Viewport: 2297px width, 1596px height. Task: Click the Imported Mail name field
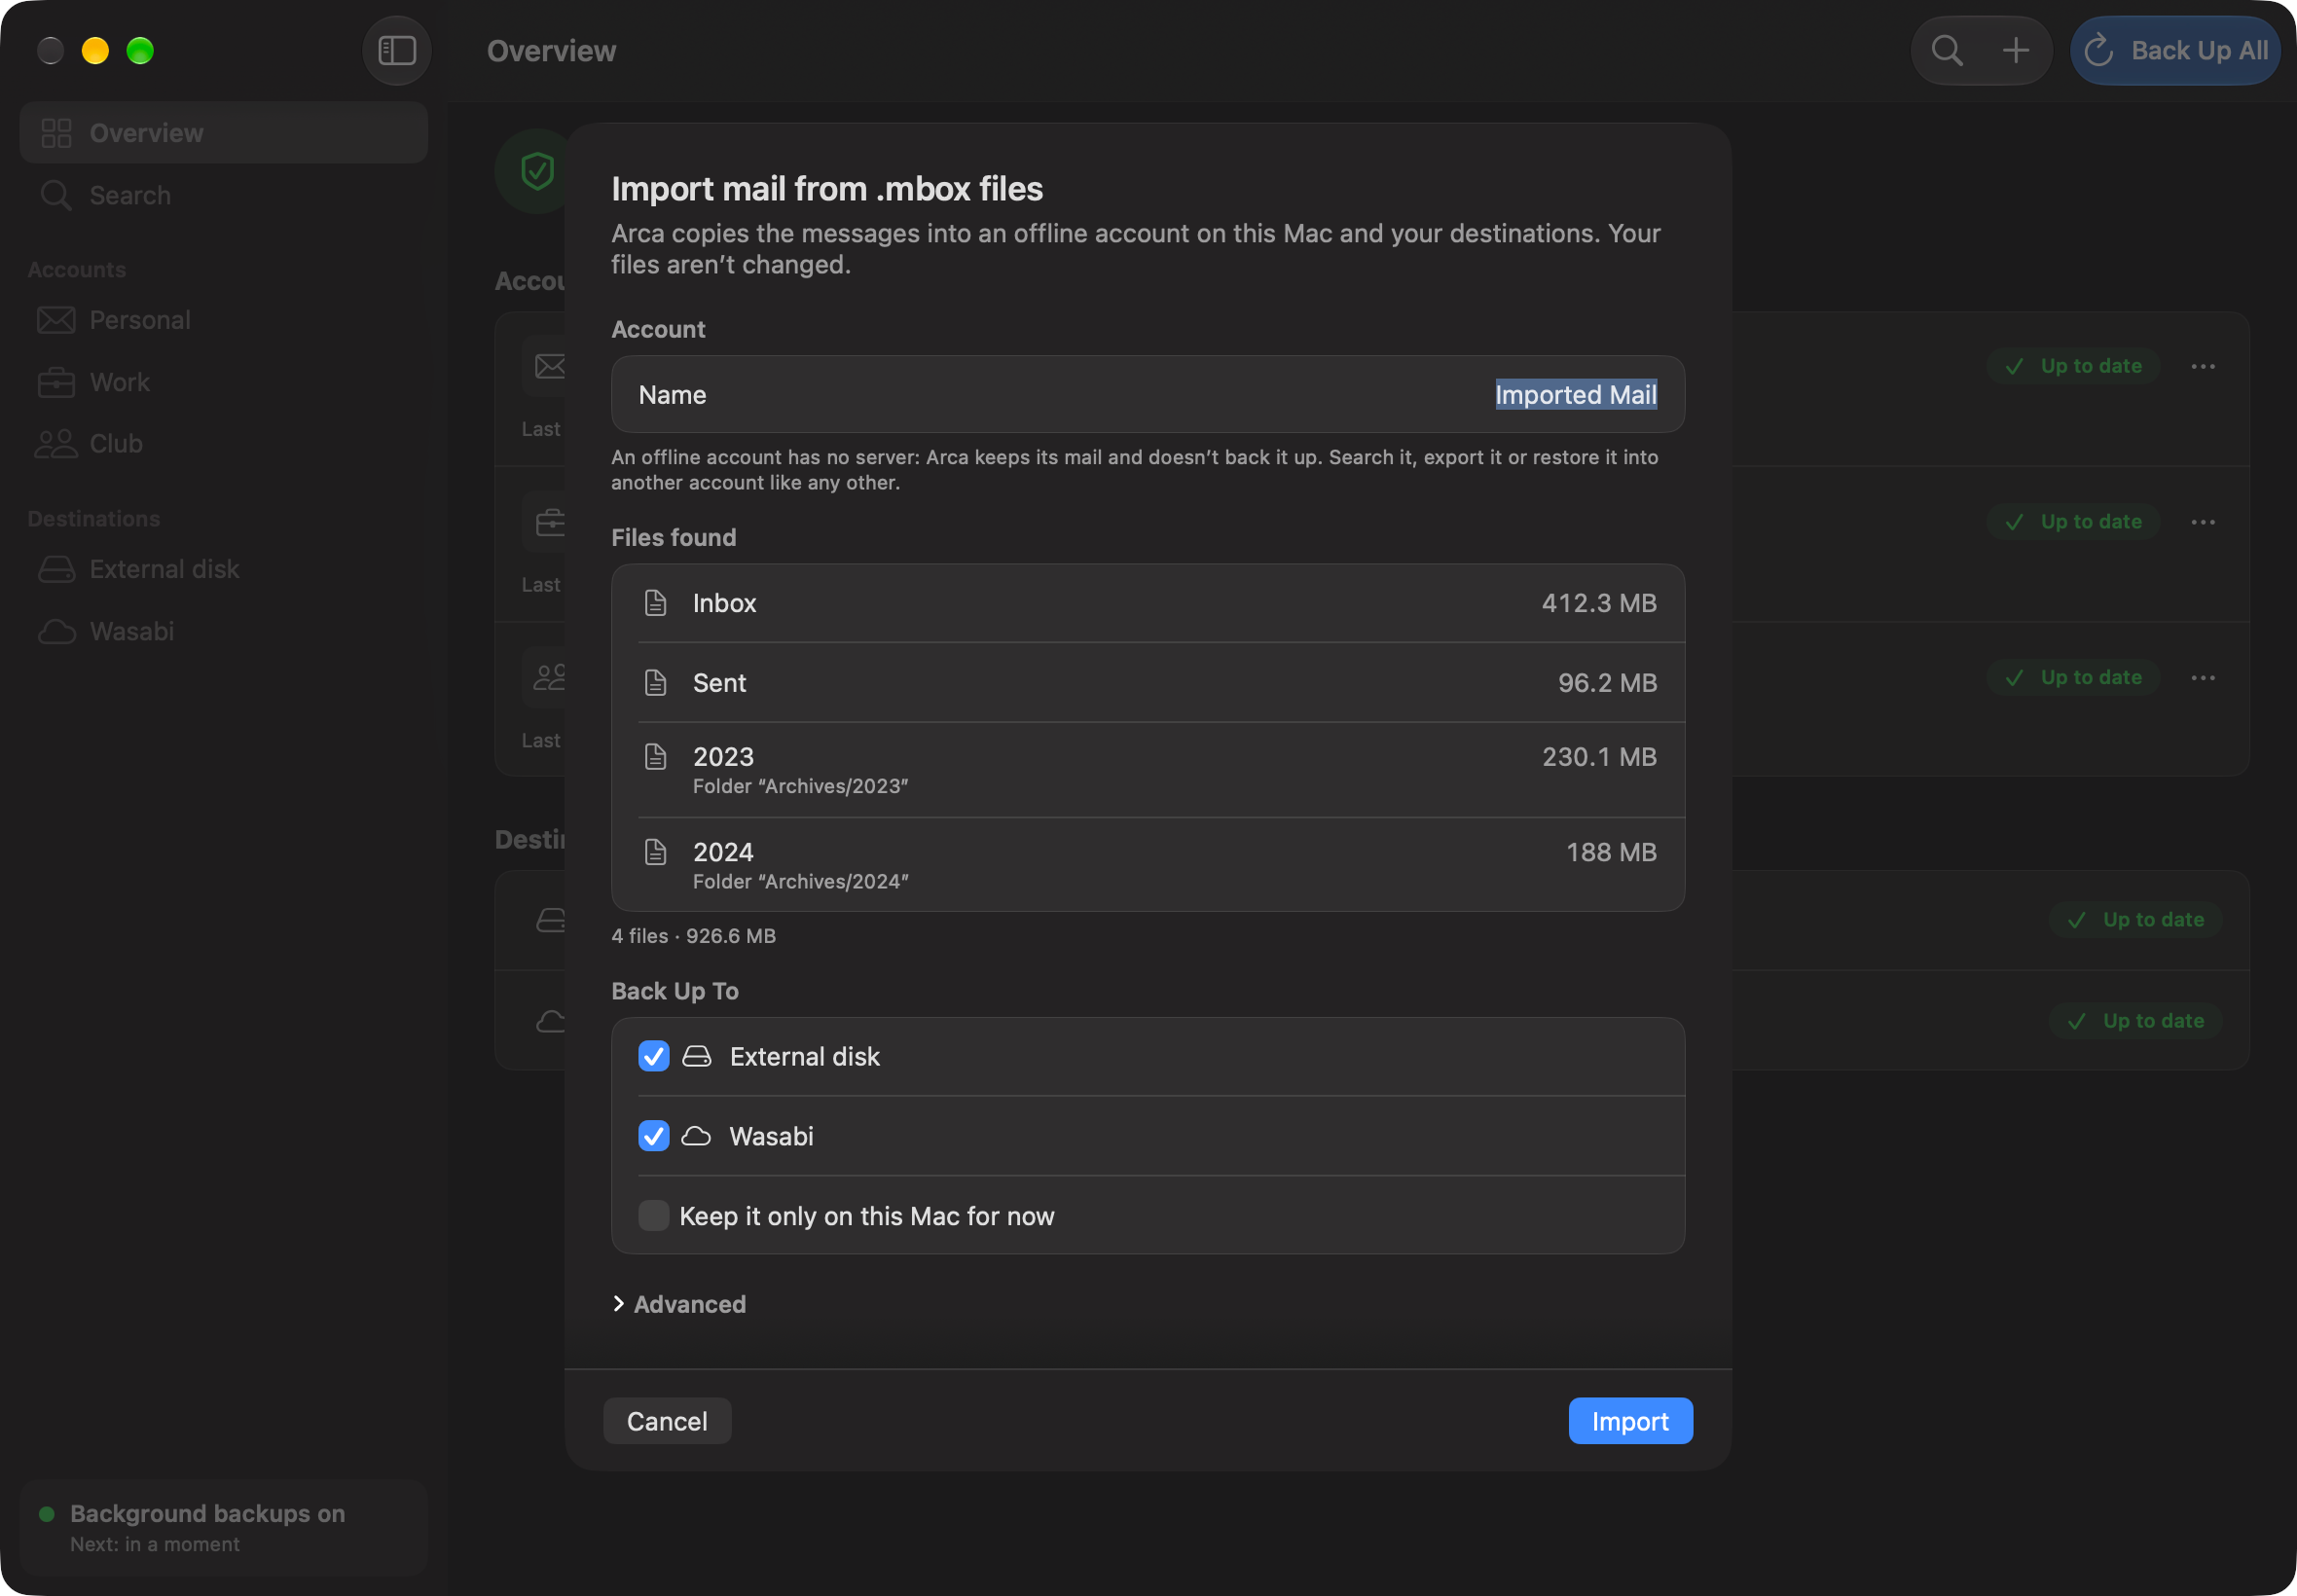pos(1148,394)
